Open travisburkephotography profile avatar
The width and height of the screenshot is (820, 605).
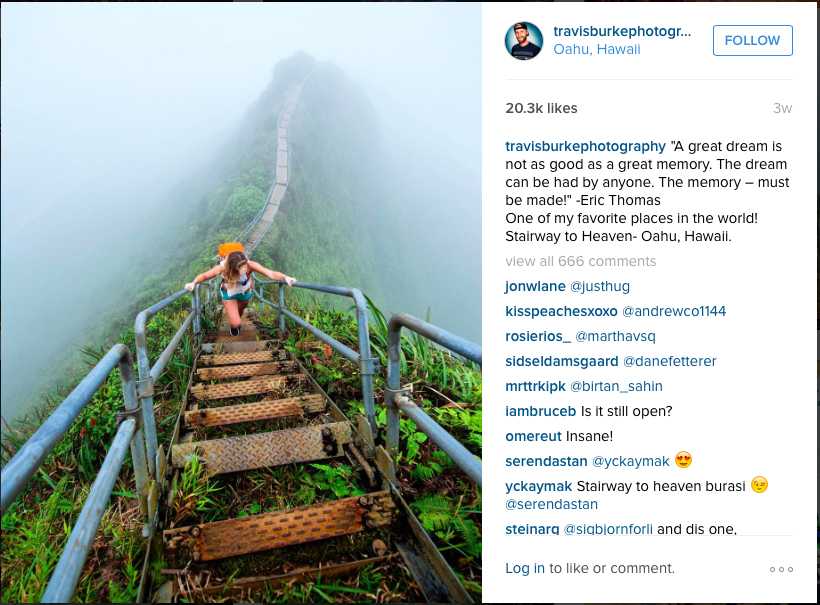pos(524,41)
